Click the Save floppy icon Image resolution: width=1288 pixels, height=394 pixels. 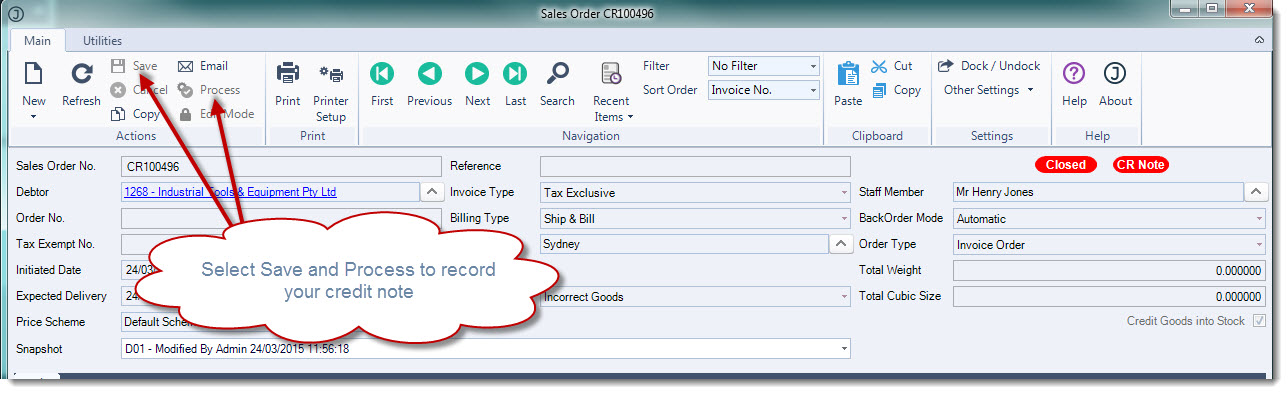(x=118, y=66)
